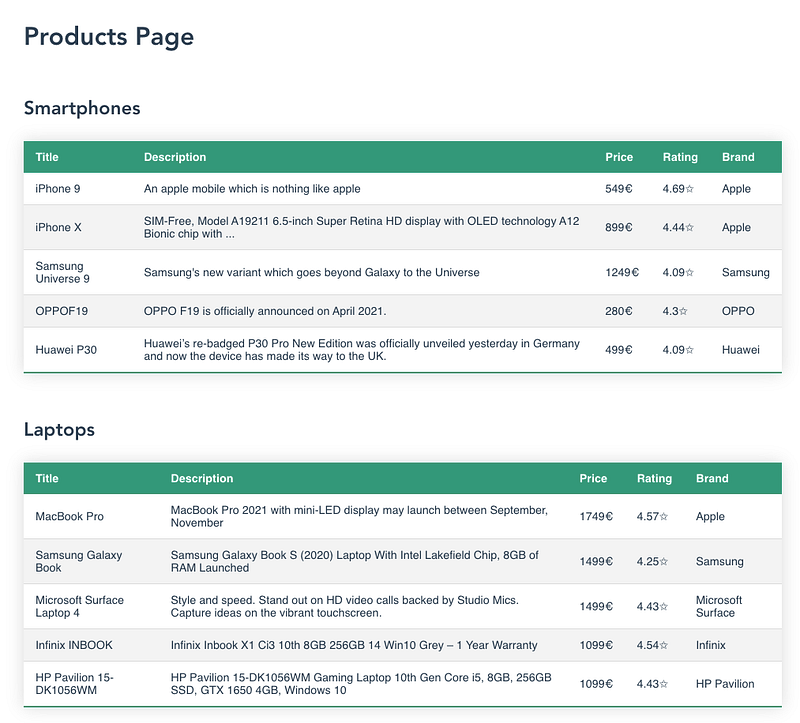Click Apple brand in iPhone X row
This screenshot has width=800, height=723.
(736, 228)
